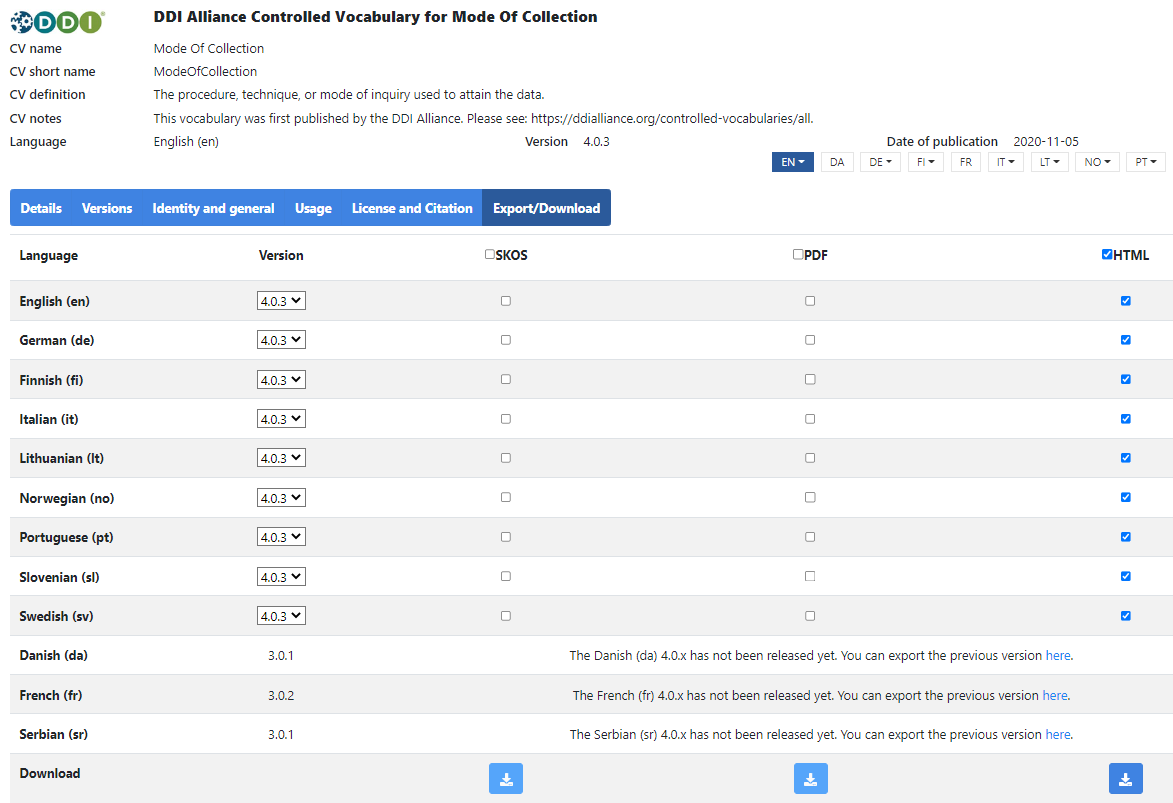The width and height of the screenshot is (1173, 803).
Task: Uncheck HTML for English (en)
Action: point(1126,301)
